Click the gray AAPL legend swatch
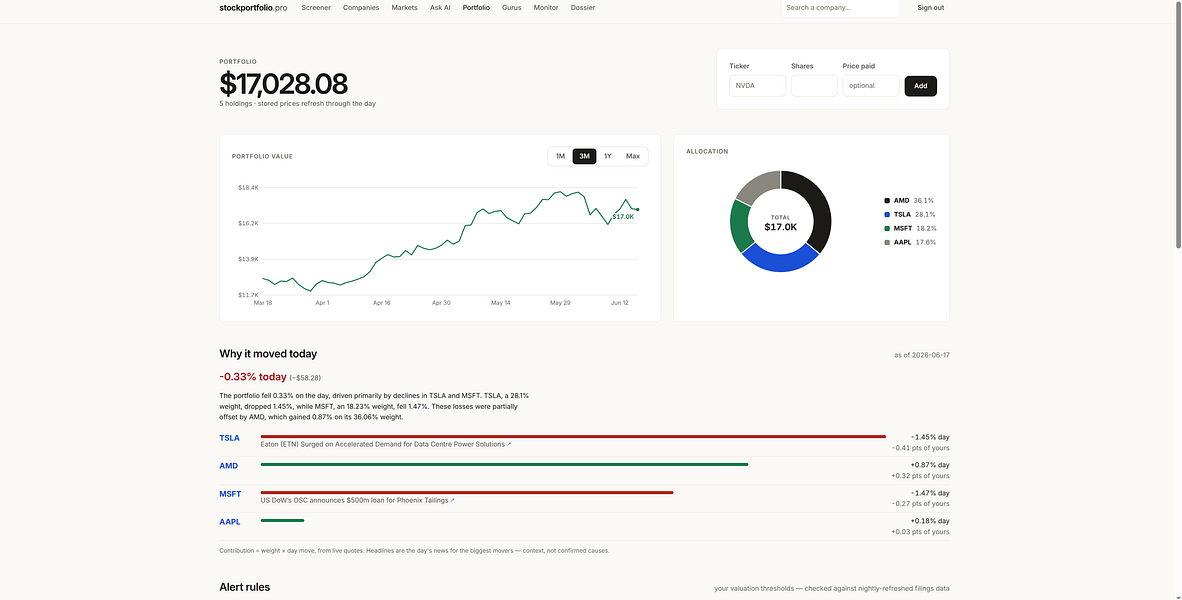Screen dimensions: 1182x600 (x=886, y=242)
